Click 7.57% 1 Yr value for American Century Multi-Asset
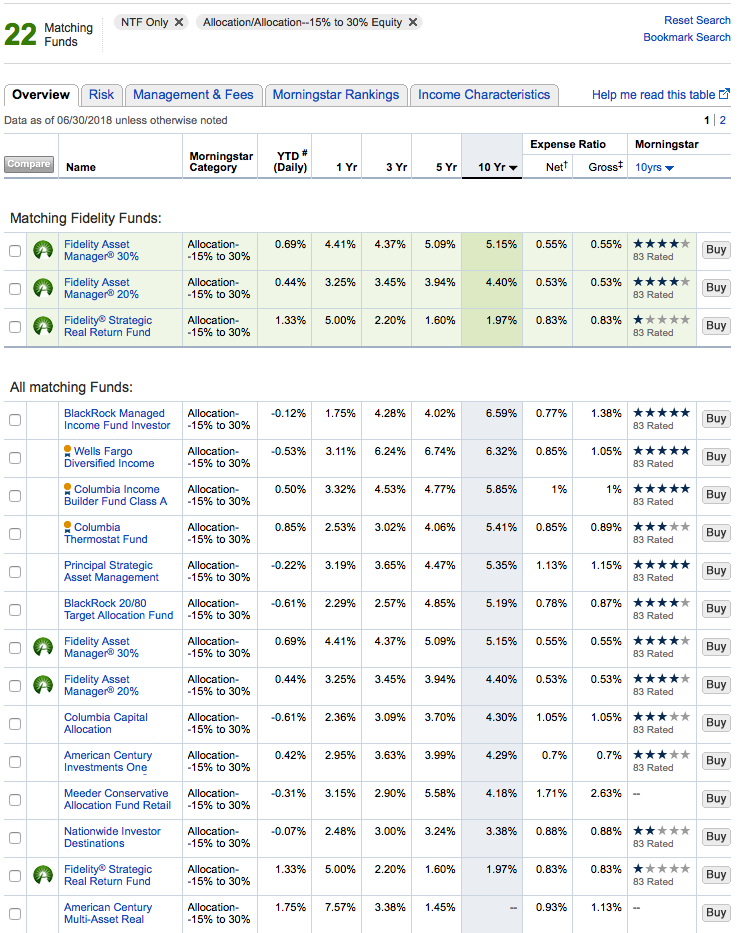The image size is (753, 933). click(x=340, y=907)
